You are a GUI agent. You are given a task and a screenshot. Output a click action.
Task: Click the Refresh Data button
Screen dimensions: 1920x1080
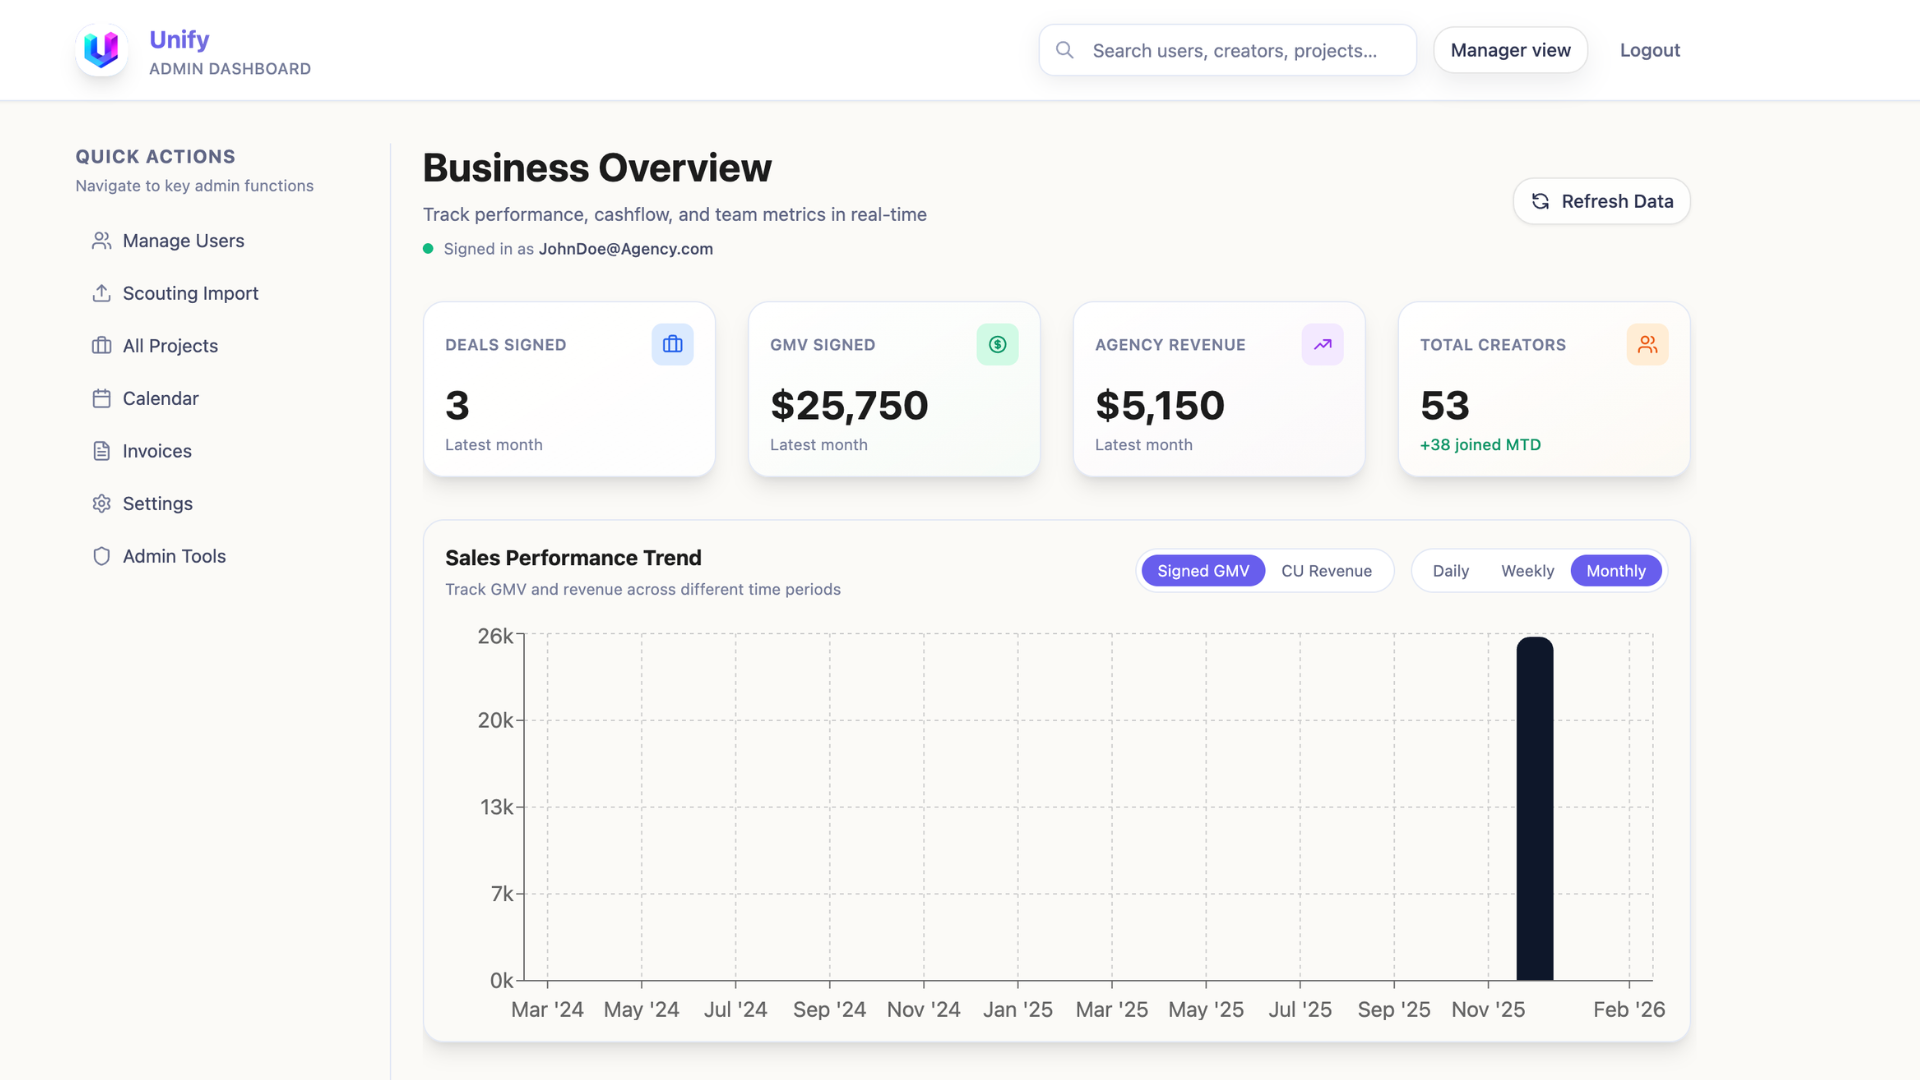click(x=1600, y=201)
